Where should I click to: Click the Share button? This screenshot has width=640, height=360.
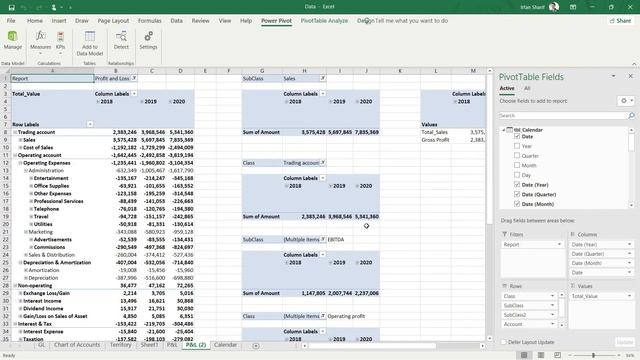point(620,20)
